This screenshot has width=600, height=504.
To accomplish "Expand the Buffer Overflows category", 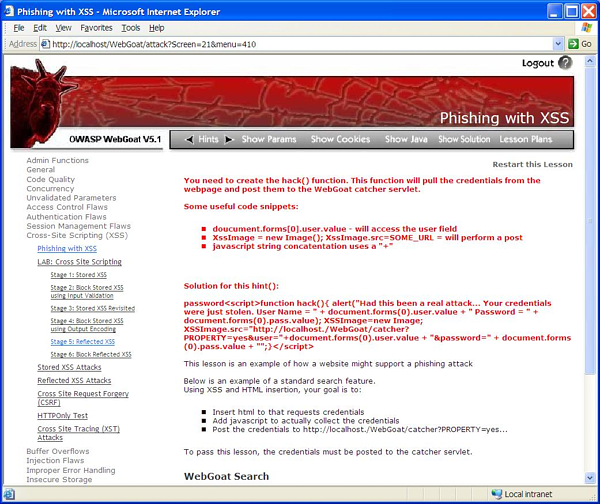I will click(58, 452).
